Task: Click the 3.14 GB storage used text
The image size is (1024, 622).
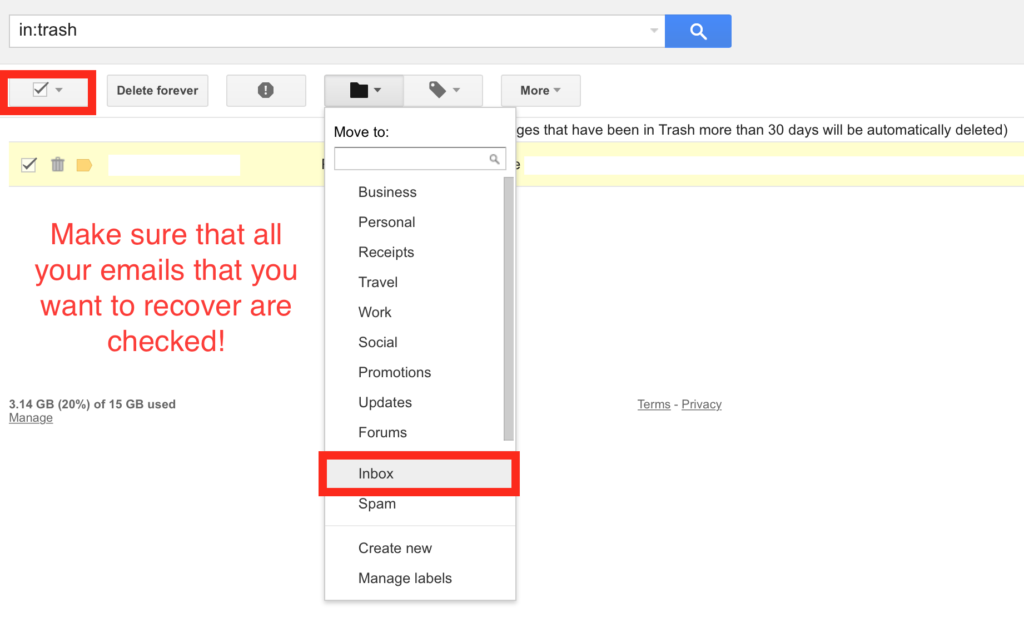Action: 92,404
